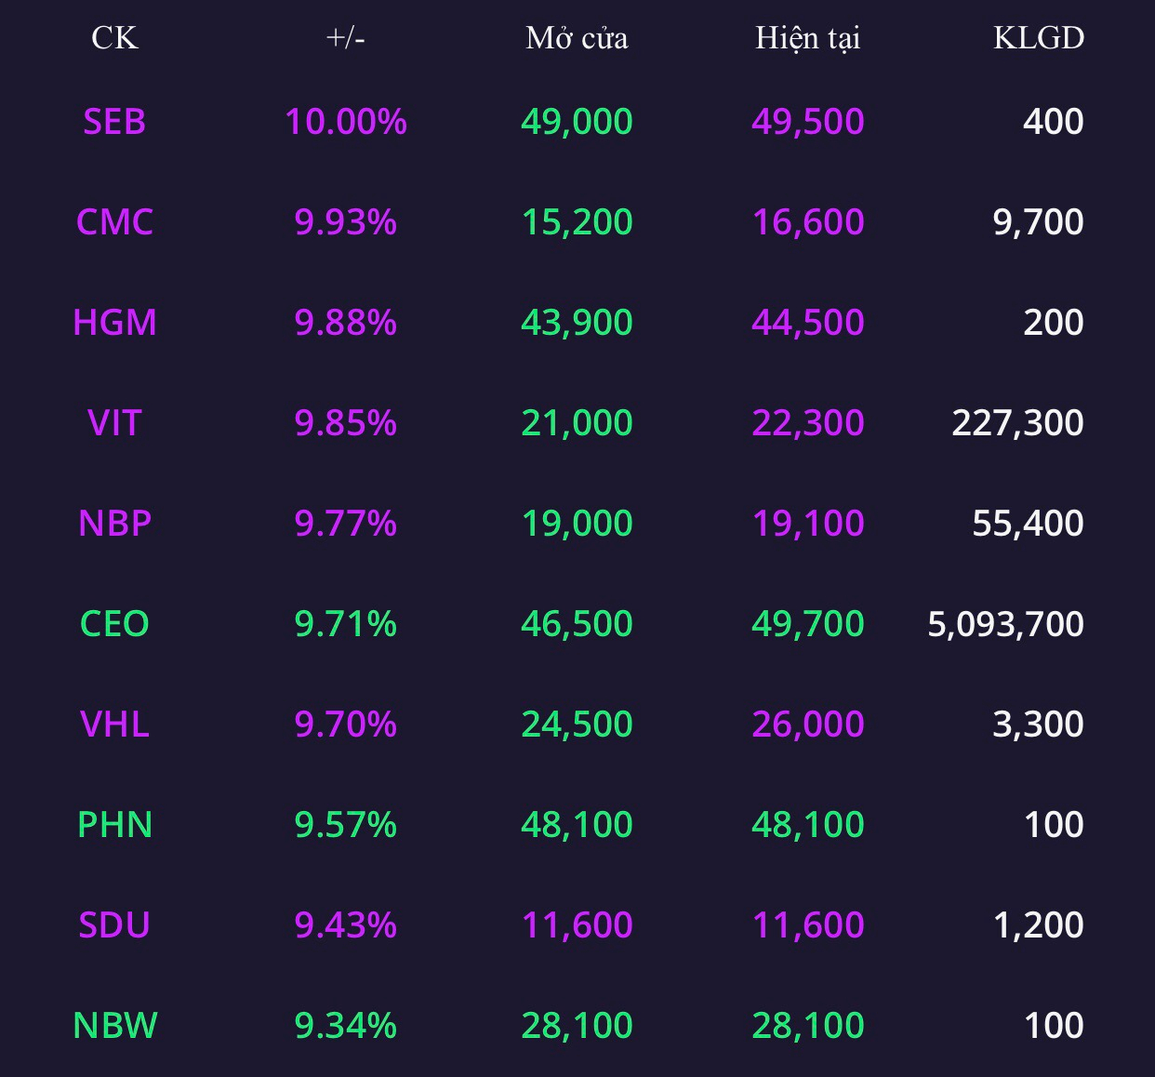Select the VHL stock symbol
The image size is (1155, 1077).
(x=114, y=724)
